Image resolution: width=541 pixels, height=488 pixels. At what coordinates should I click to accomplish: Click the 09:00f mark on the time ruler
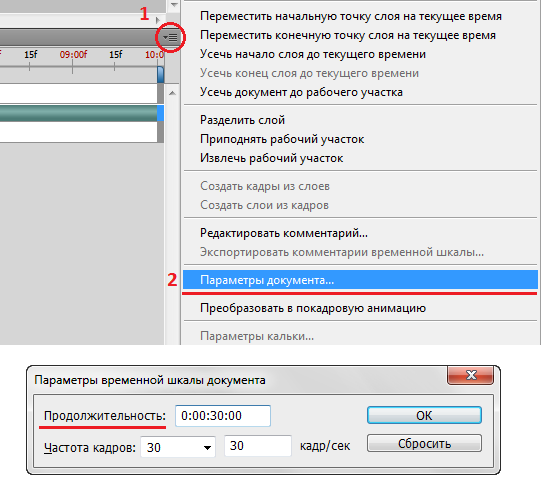point(73,55)
